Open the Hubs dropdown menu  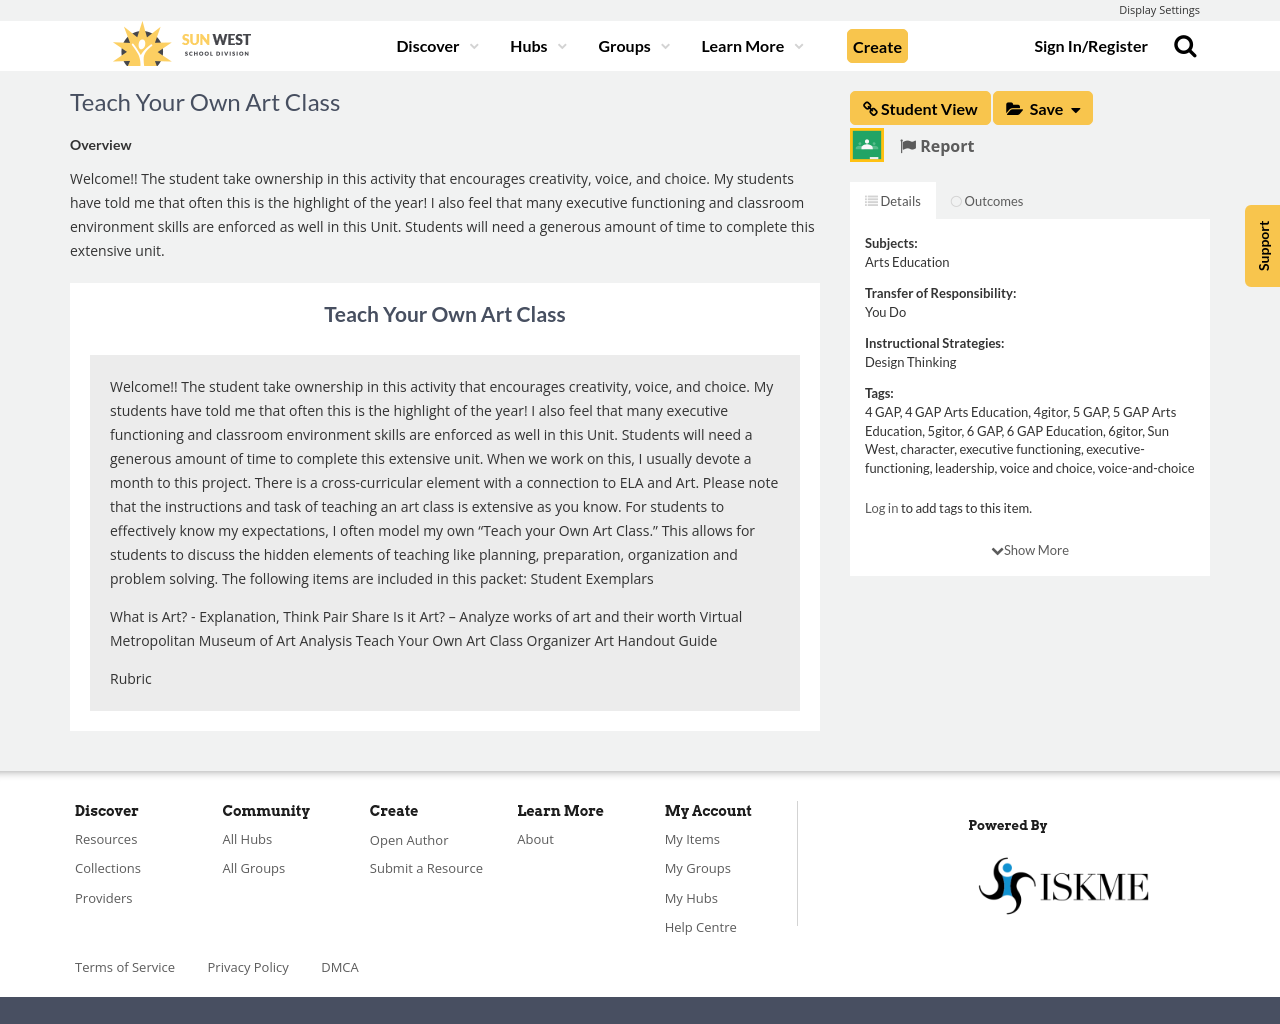[538, 46]
